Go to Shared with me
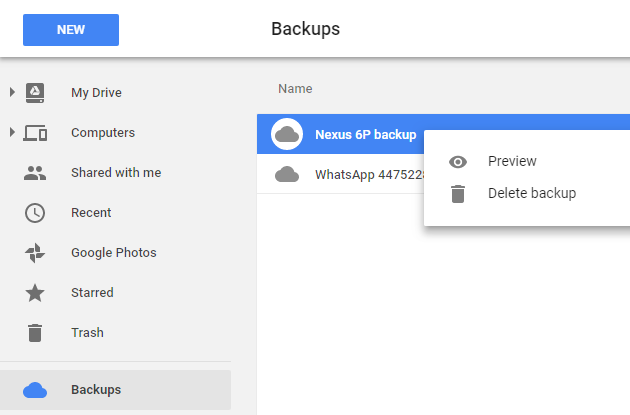This screenshot has width=630, height=415. (116, 173)
